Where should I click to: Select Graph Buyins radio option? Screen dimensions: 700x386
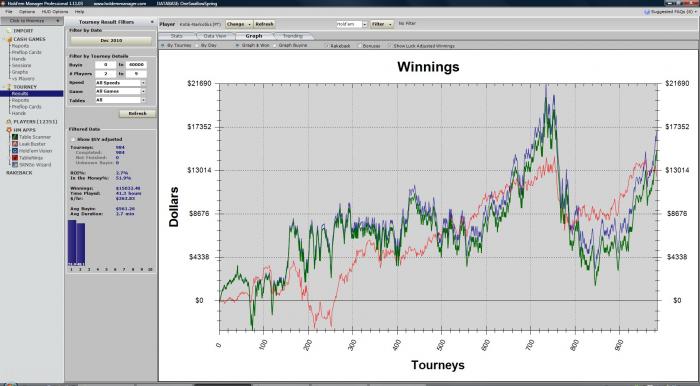pyautogui.click(x=275, y=46)
